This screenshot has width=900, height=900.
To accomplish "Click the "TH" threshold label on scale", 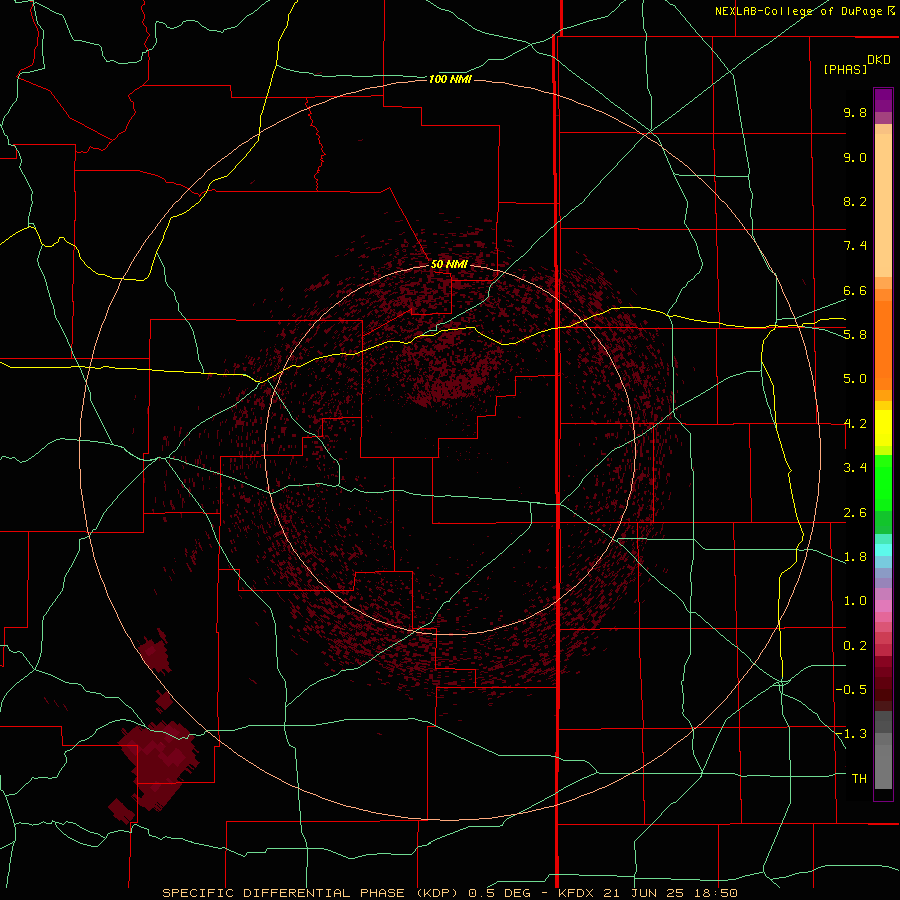I will pos(859,779).
